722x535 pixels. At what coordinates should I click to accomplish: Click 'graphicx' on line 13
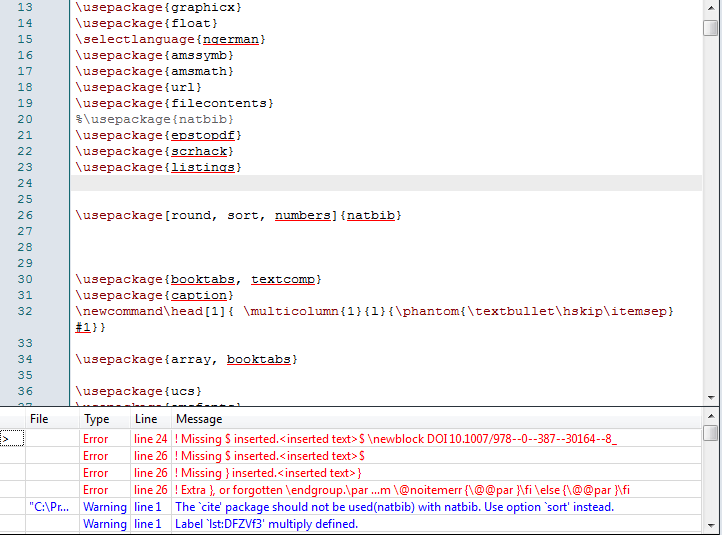point(203,8)
